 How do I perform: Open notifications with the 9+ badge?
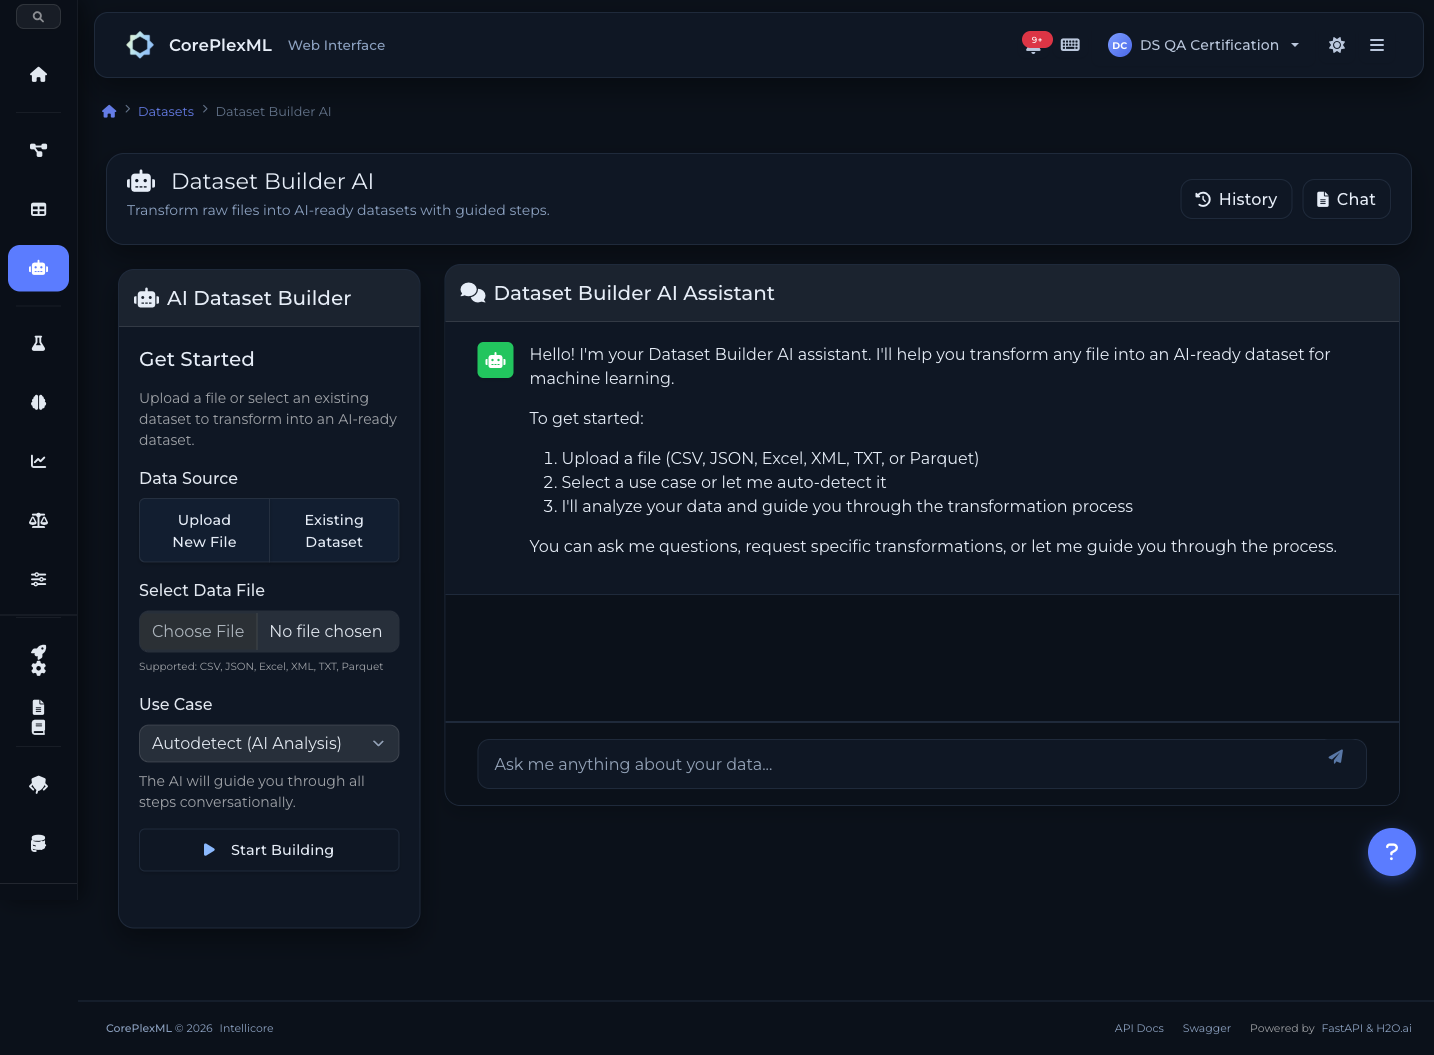point(1035,45)
